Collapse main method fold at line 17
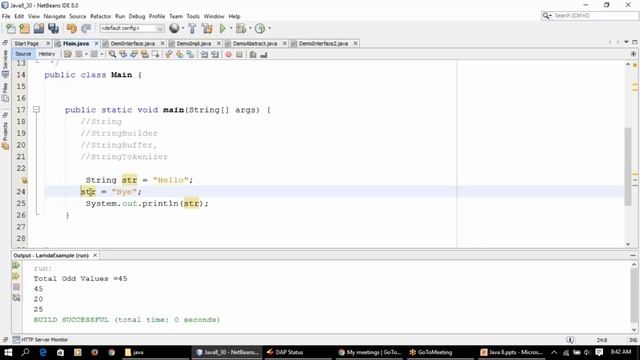 36,109
